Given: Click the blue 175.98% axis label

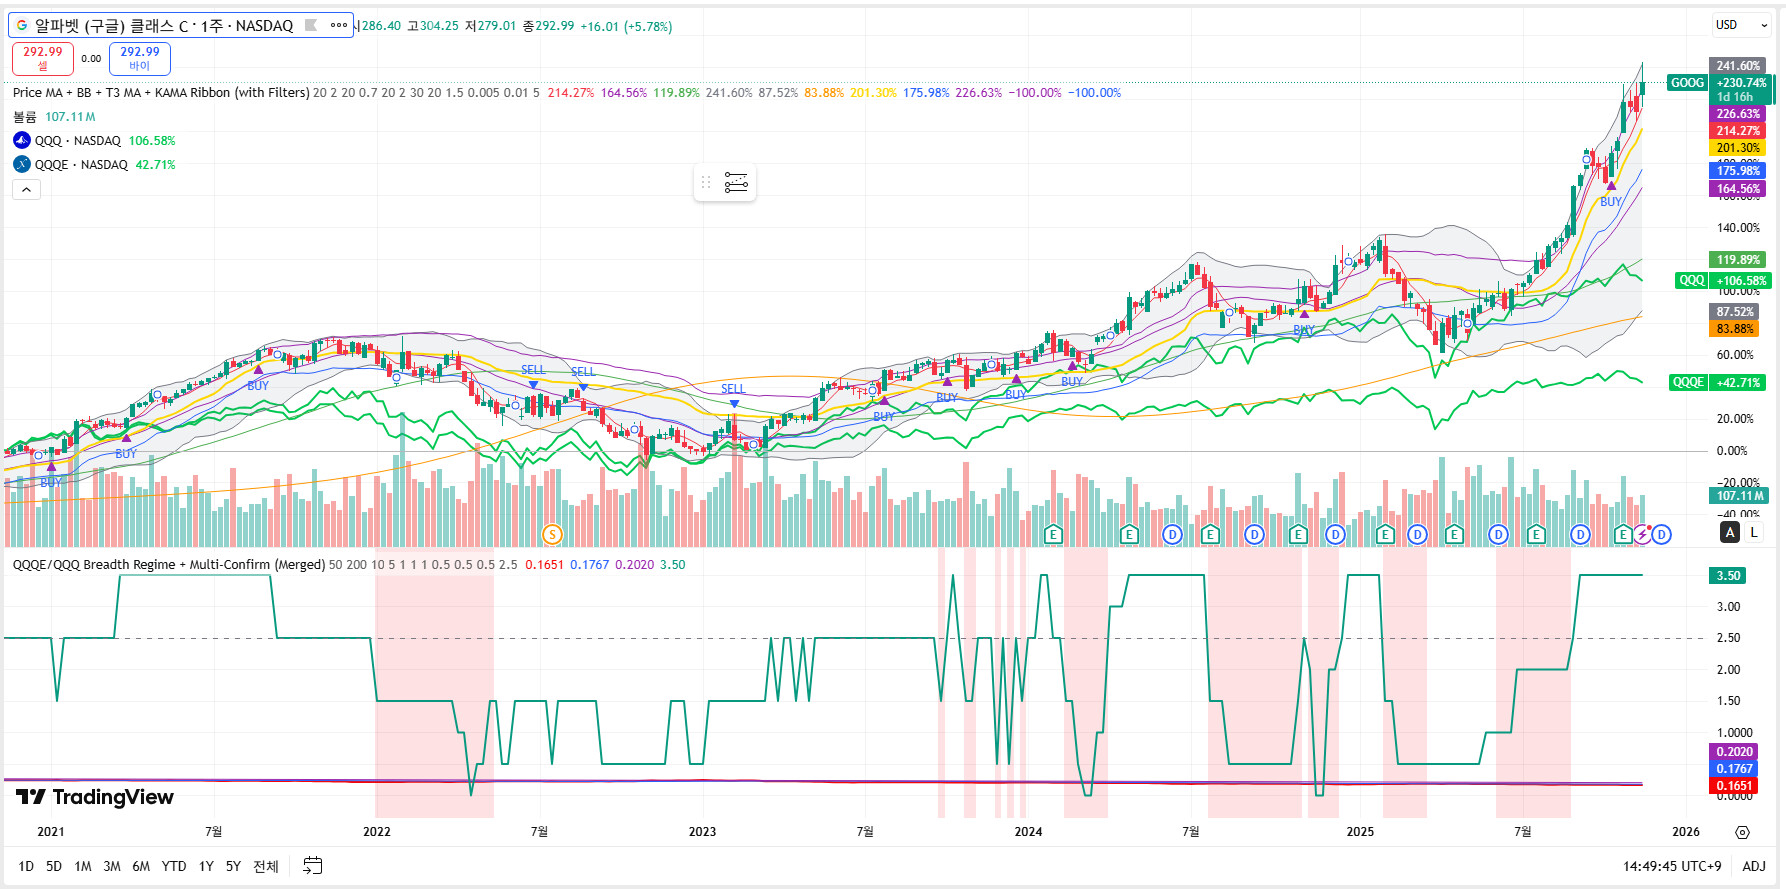Looking at the screenshot, I should [1738, 171].
